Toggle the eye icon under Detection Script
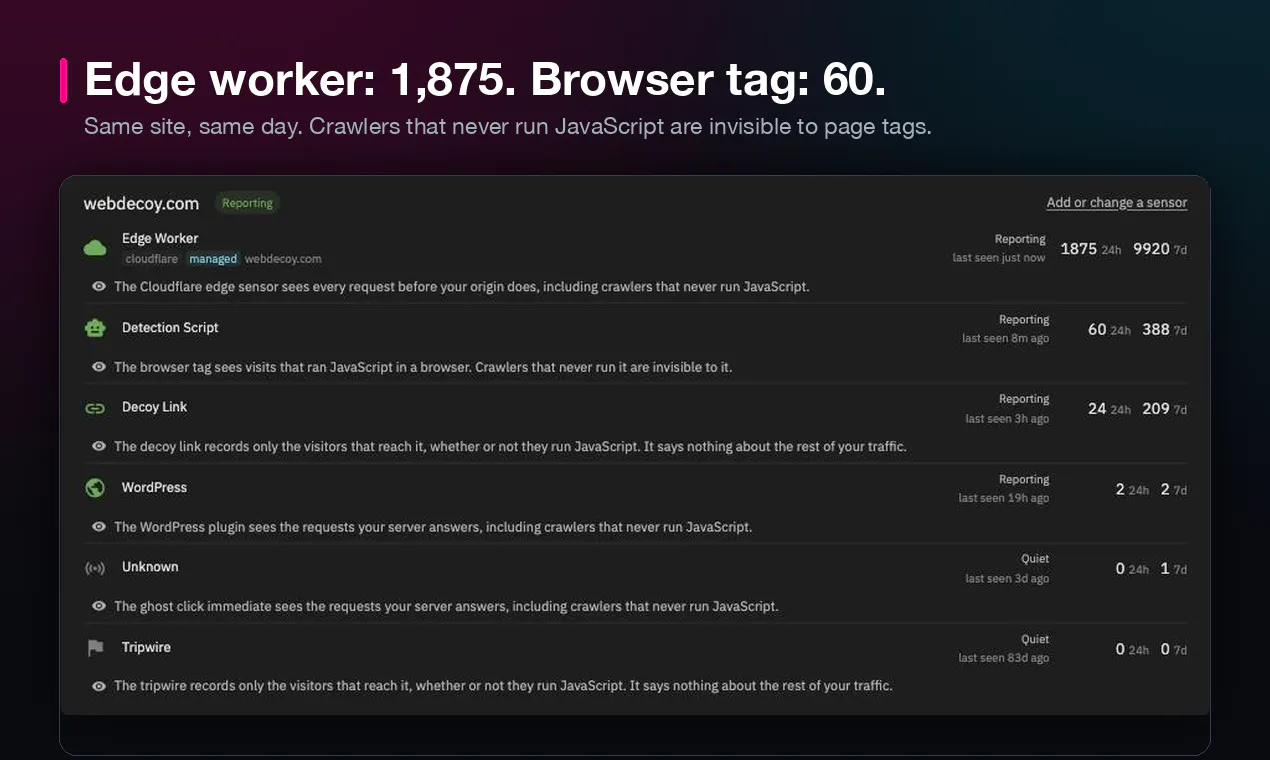 (99, 367)
